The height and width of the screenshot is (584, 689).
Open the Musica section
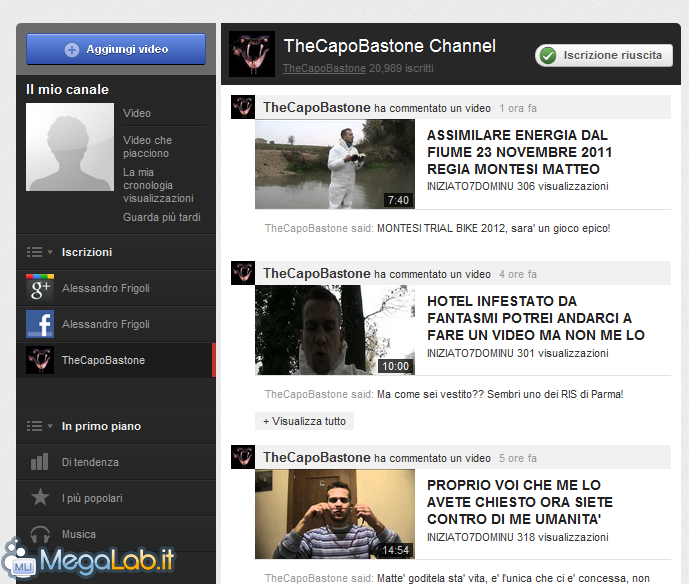coord(116,534)
